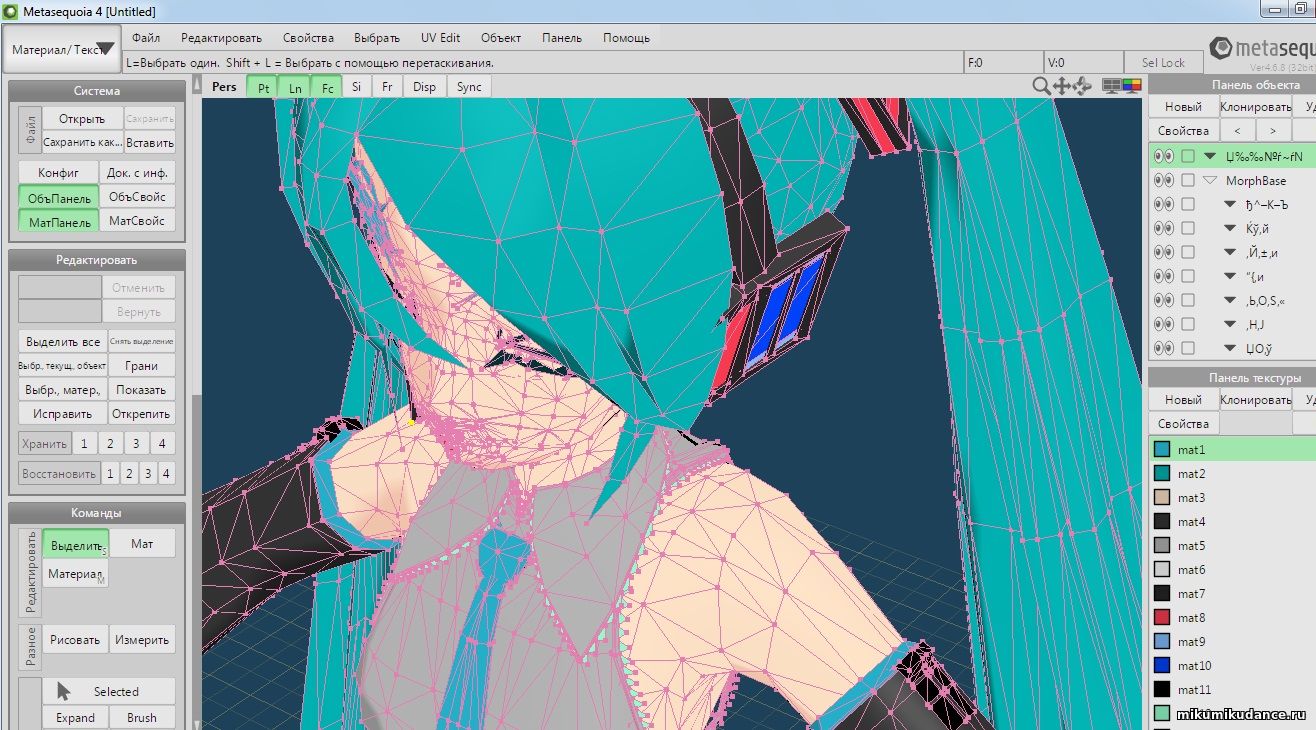Click the object panel '<' move button
The height and width of the screenshot is (730, 1316).
pyautogui.click(x=1237, y=131)
